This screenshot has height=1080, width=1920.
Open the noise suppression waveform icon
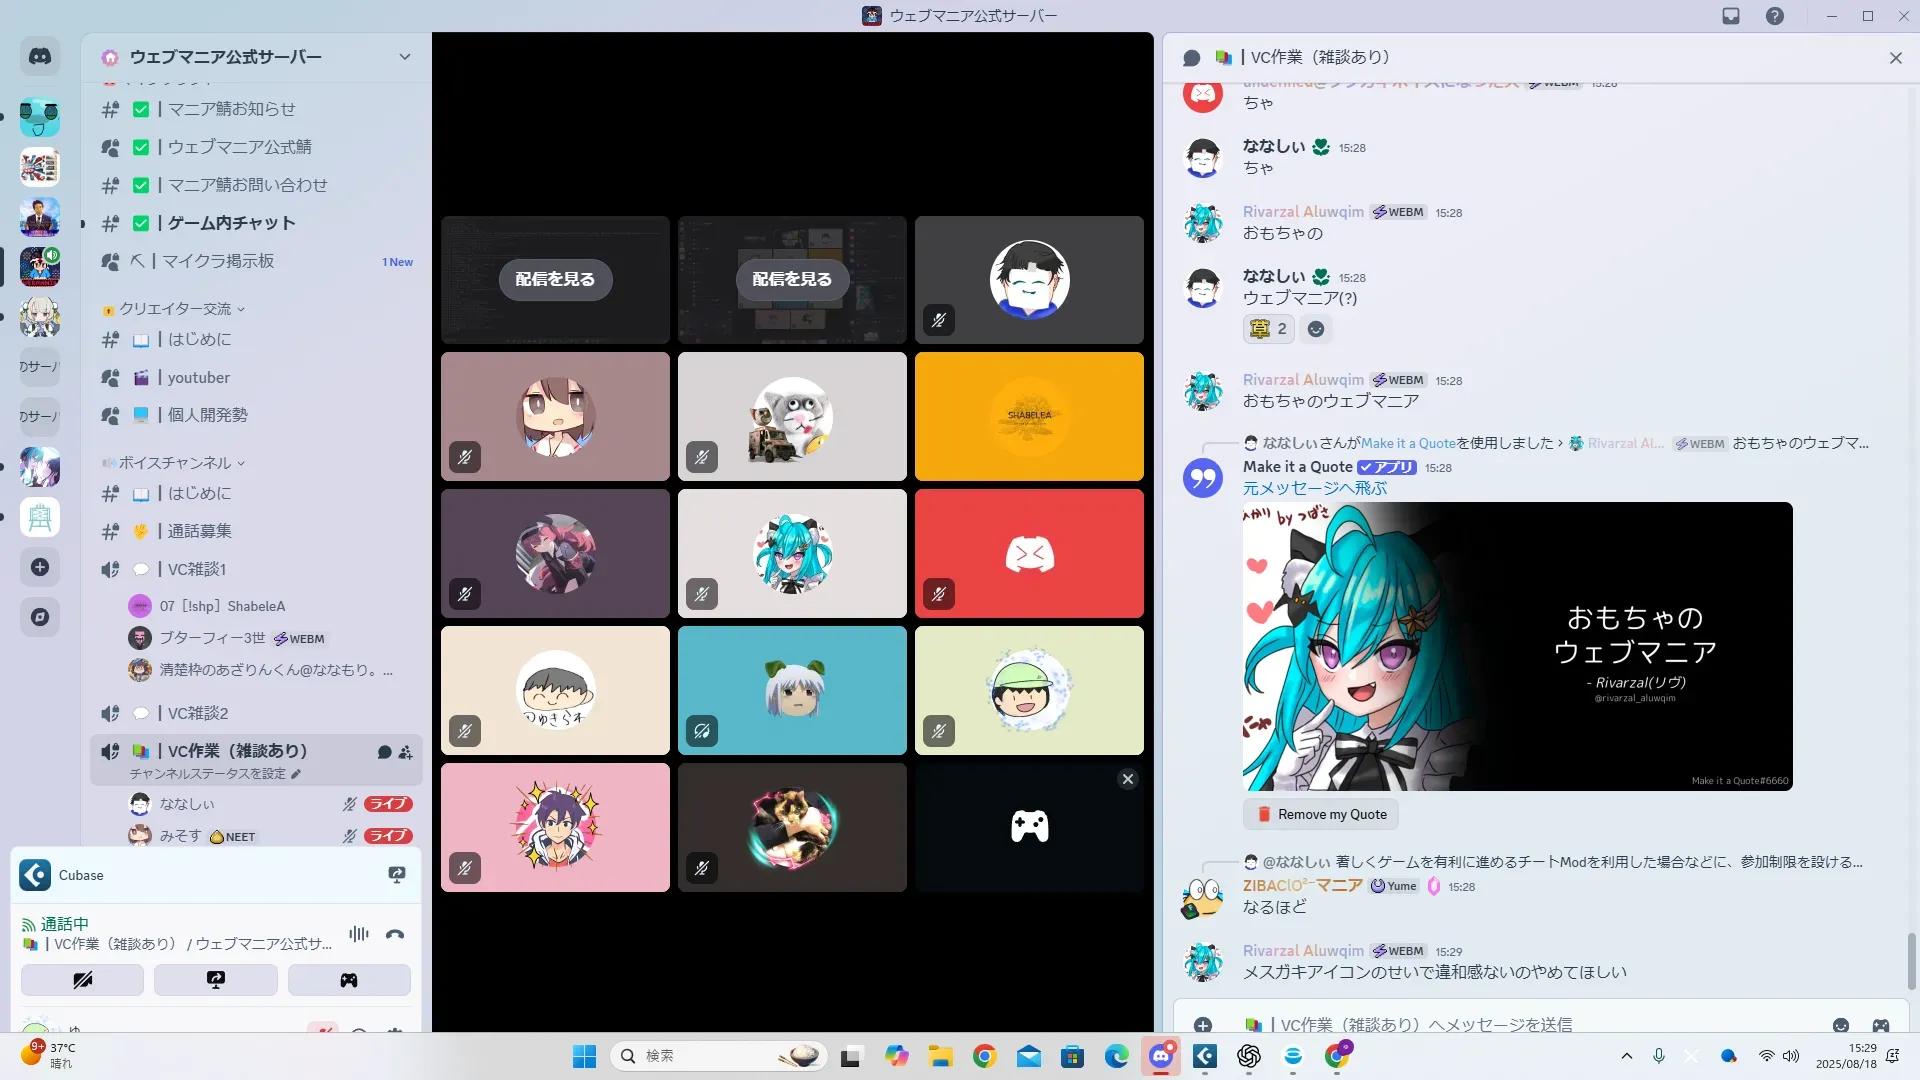tap(358, 935)
